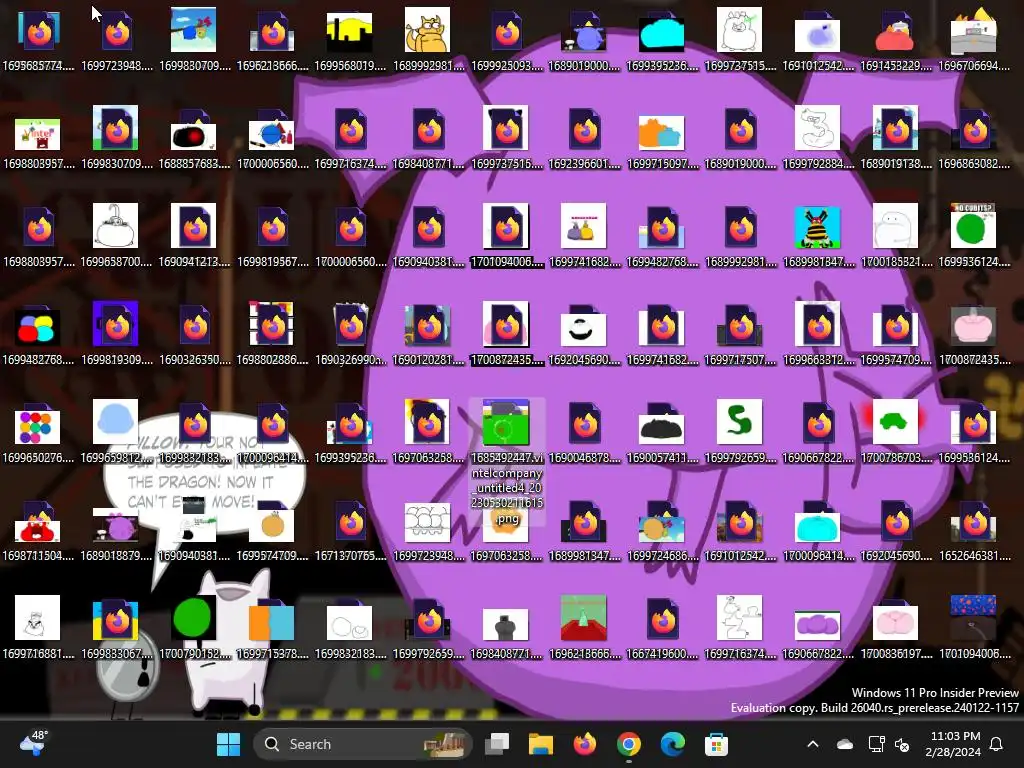Click the taskbar Search box
The height and width of the screenshot is (768, 1024).
(x=362, y=744)
